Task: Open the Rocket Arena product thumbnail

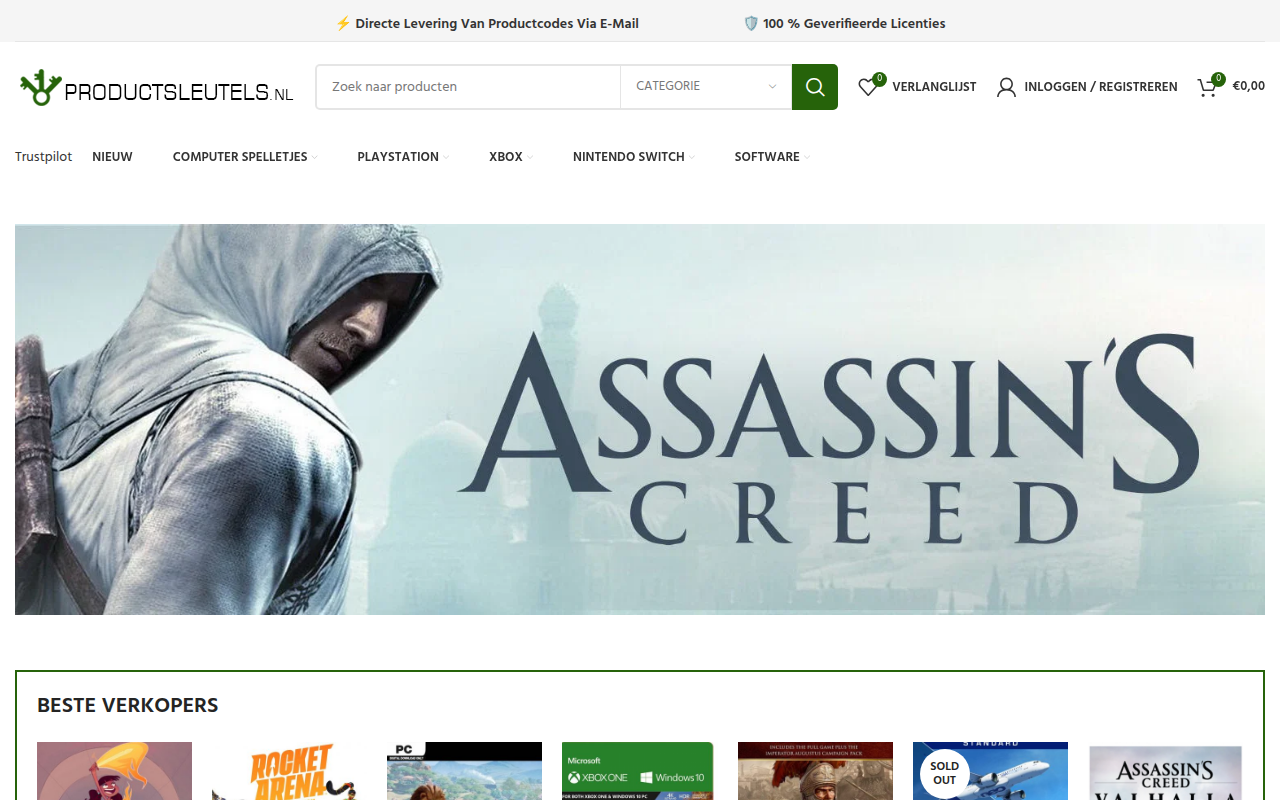Action: tap(289, 771)
